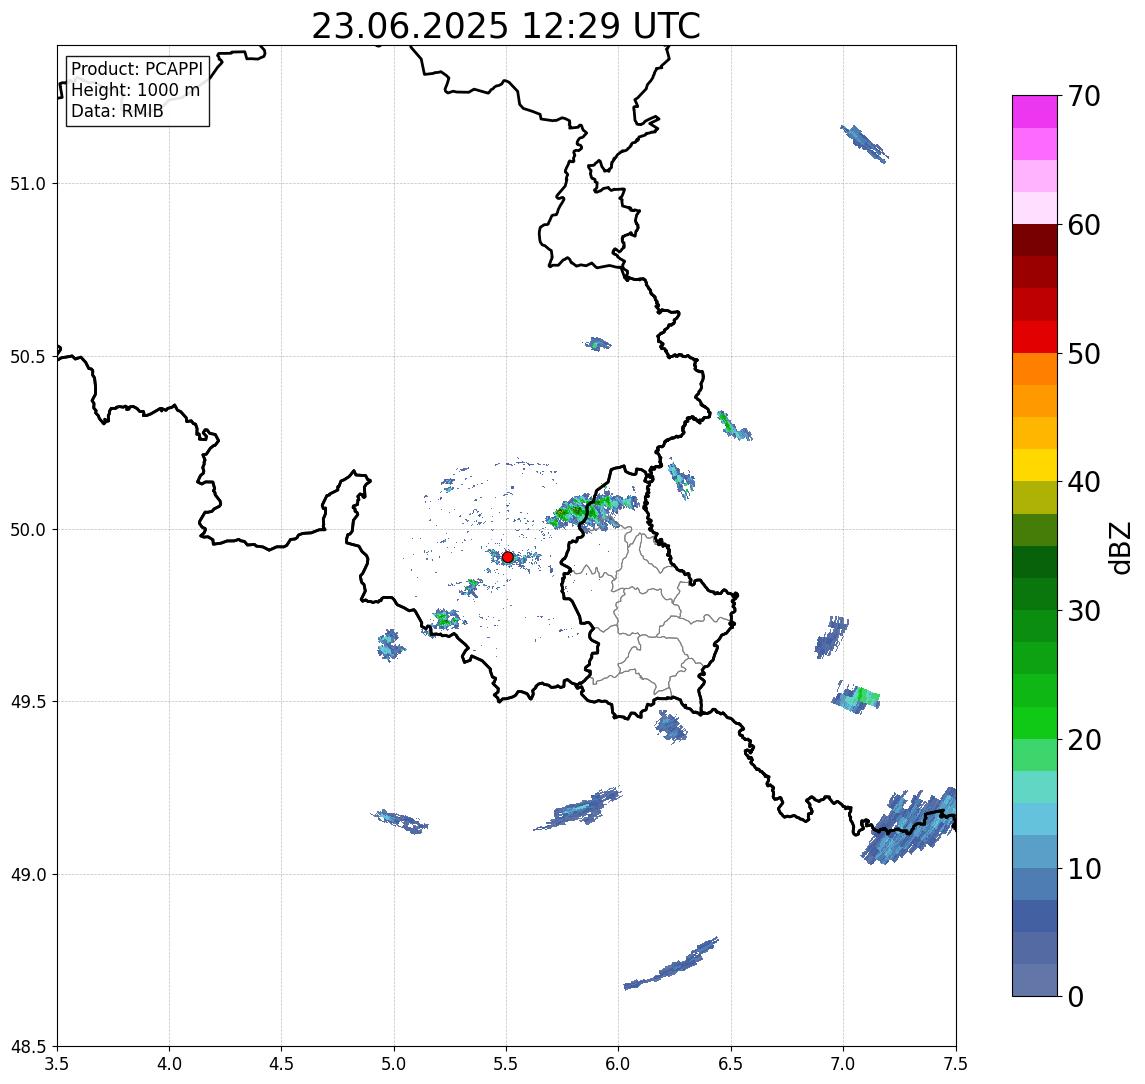The height and width of the screenshot is (1084, 1145).
Task: Pick the bottom slate-blue colorbar segment
Action: point(1035,980)
